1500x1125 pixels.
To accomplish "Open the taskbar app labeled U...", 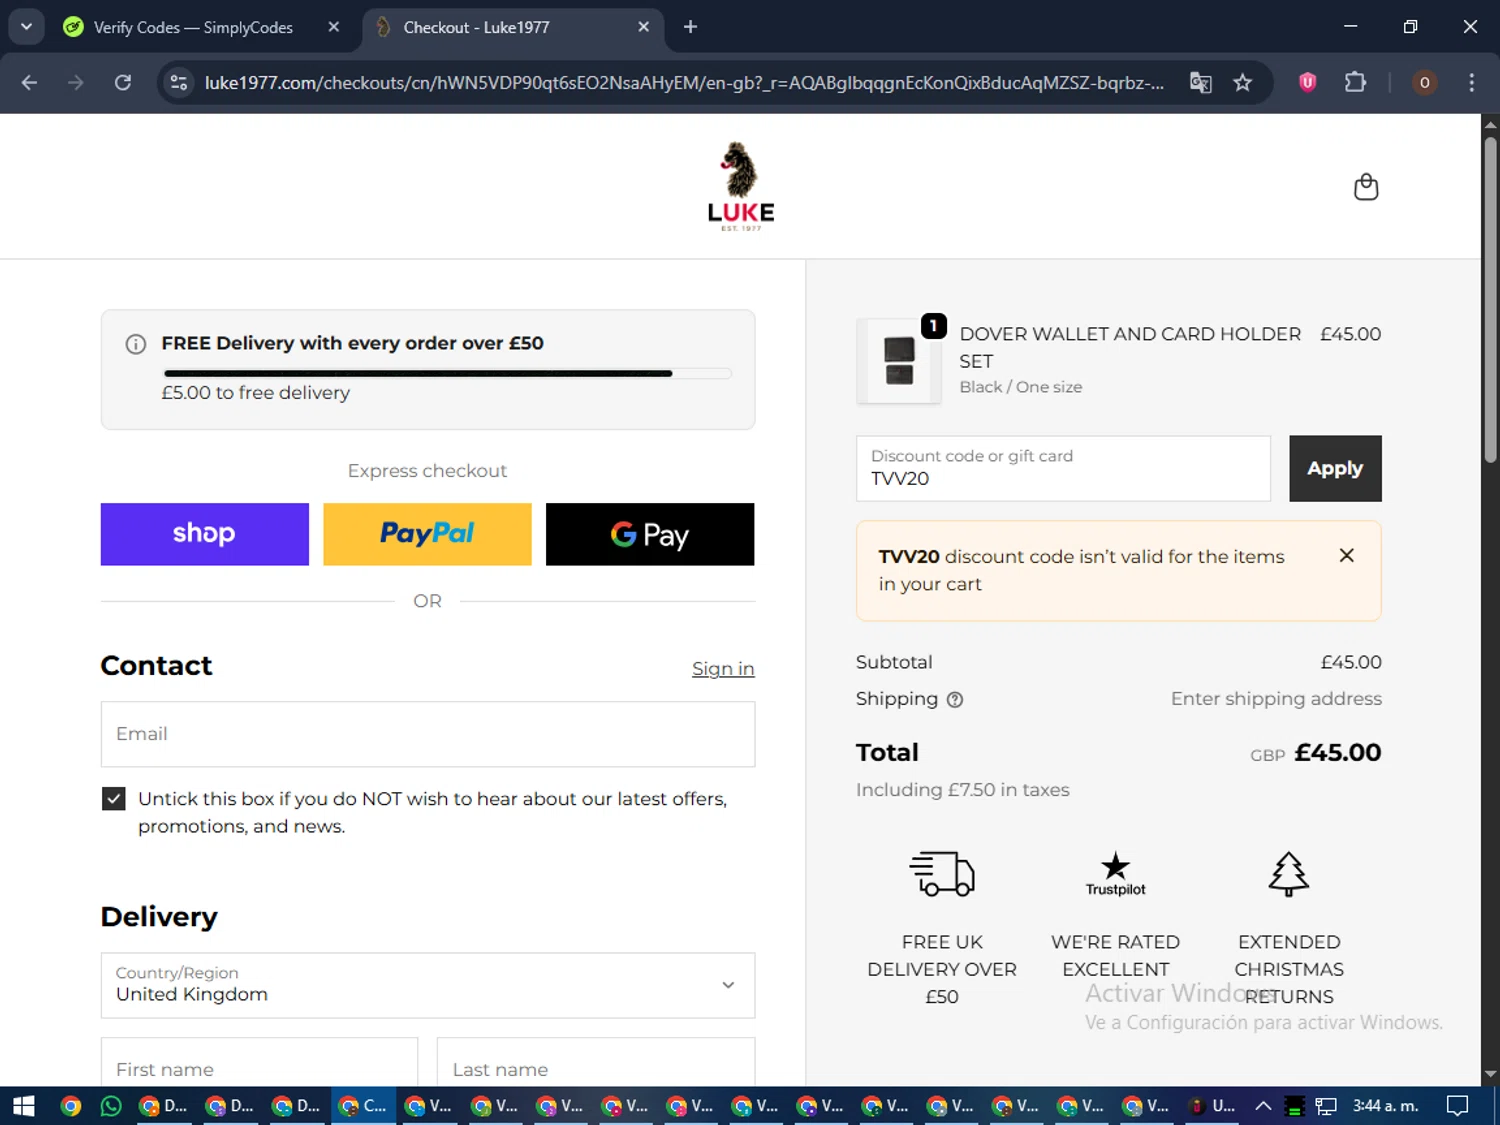I will (x=1212, y=1106).
